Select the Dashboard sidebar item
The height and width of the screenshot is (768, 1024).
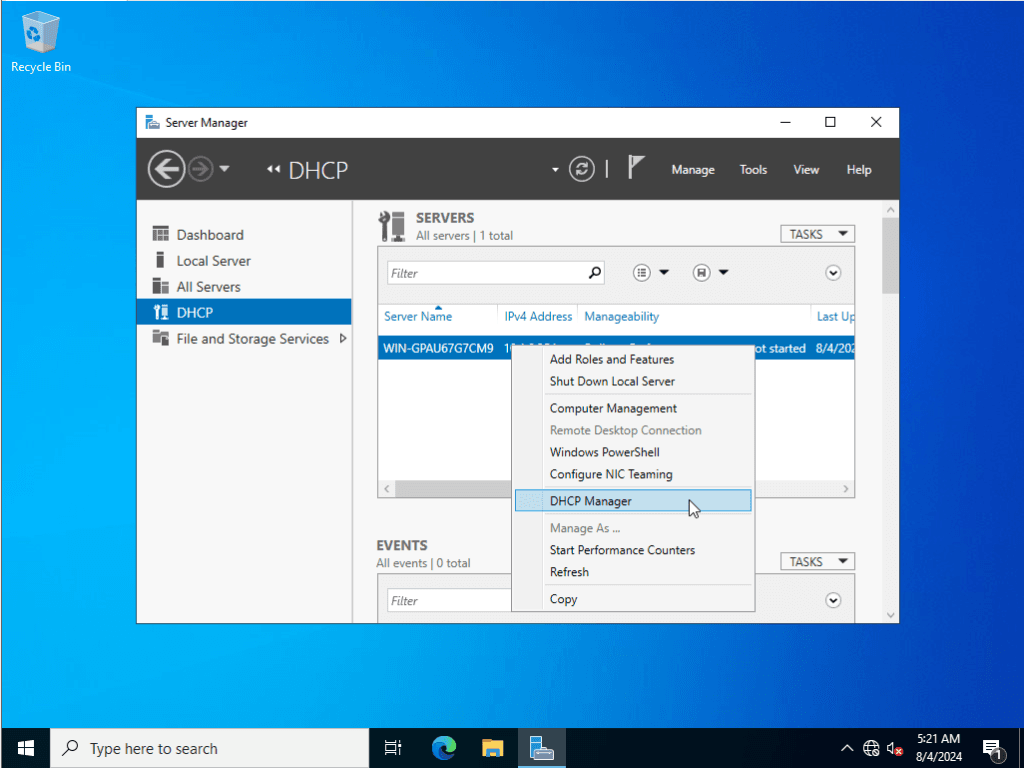(x=210, y=235)
